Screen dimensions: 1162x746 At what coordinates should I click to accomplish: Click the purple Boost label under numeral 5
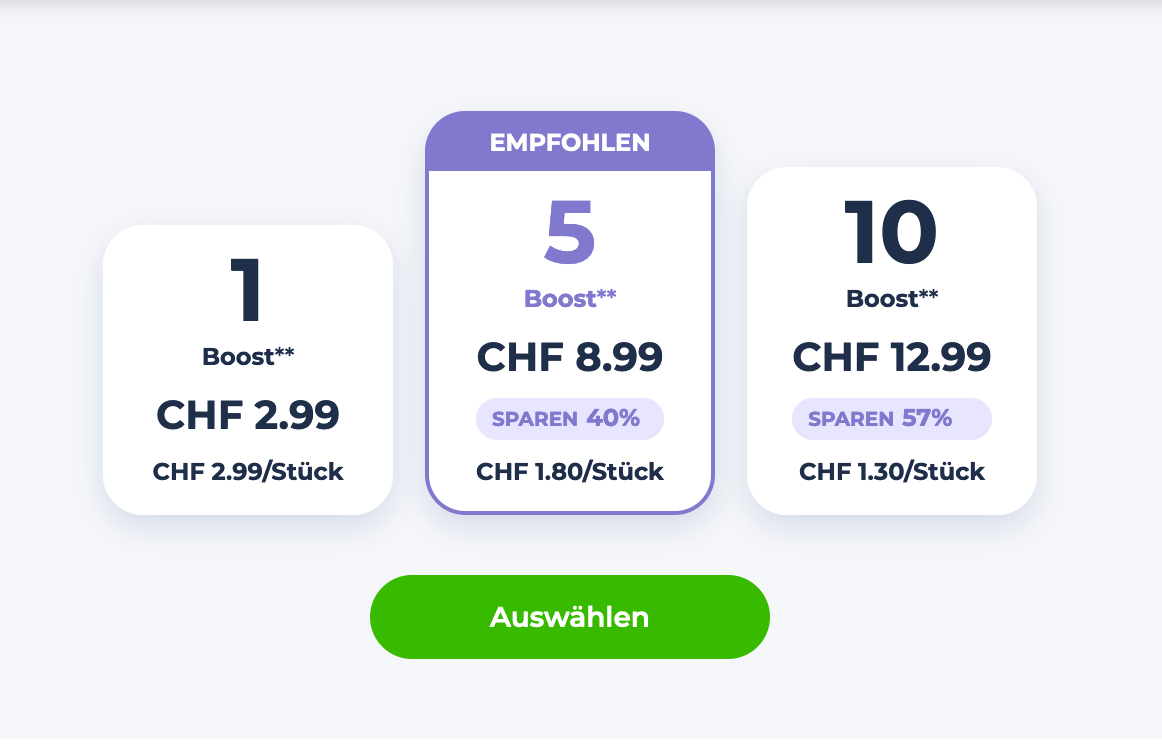click(x=560, y=299)
